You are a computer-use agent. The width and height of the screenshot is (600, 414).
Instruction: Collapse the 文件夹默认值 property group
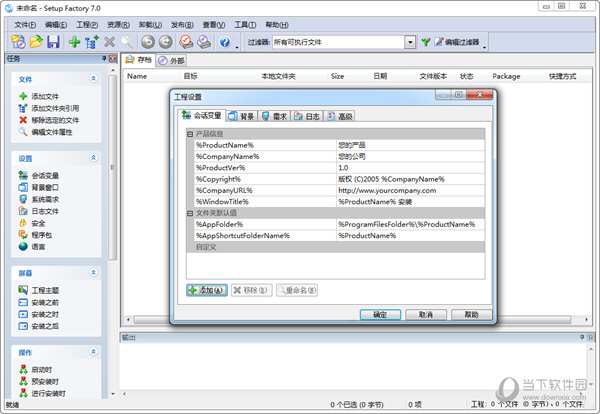click(190, 213)
